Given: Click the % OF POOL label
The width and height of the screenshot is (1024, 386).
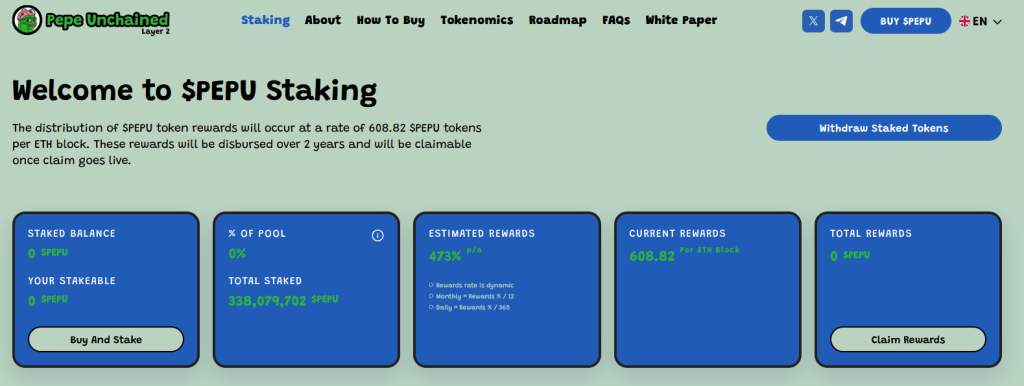Looking at the screenshot, I should (x=257, y=233).
